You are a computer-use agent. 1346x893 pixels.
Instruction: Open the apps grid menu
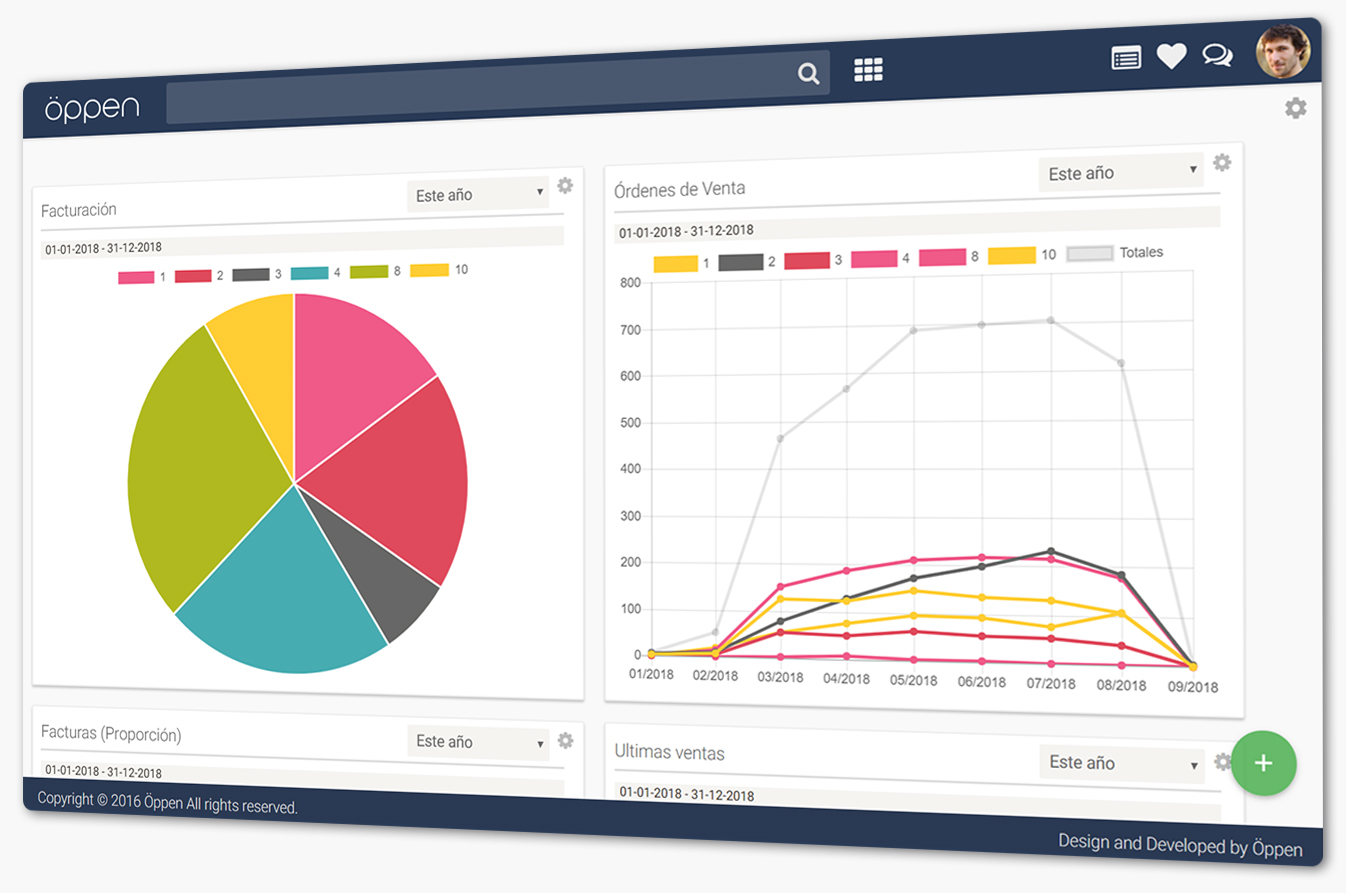coord(868,67)
